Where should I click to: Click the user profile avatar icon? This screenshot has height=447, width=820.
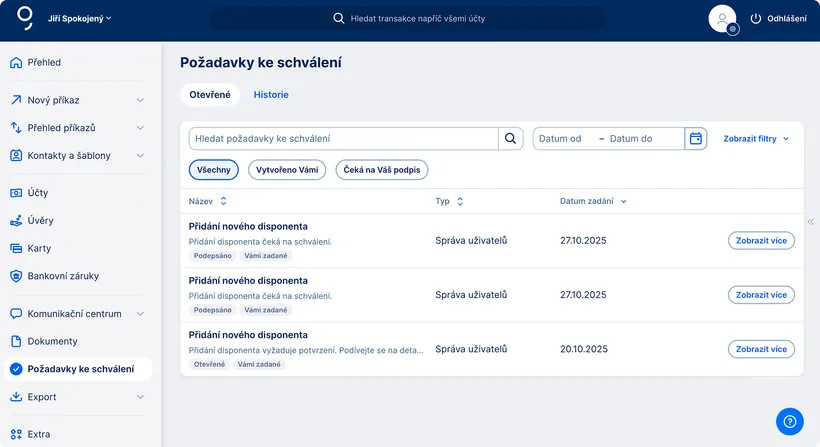(722, 18)
